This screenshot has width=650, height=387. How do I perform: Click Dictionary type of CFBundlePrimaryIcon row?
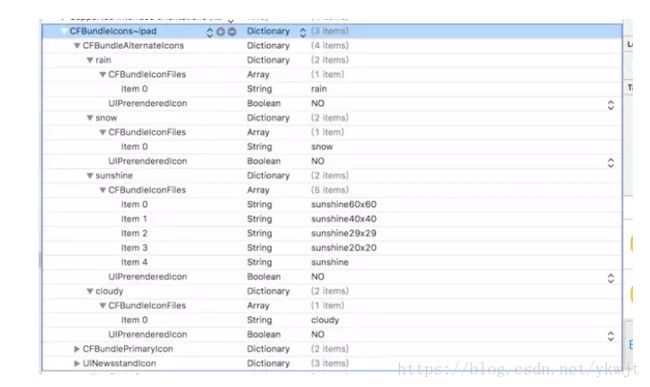(268, 349)
